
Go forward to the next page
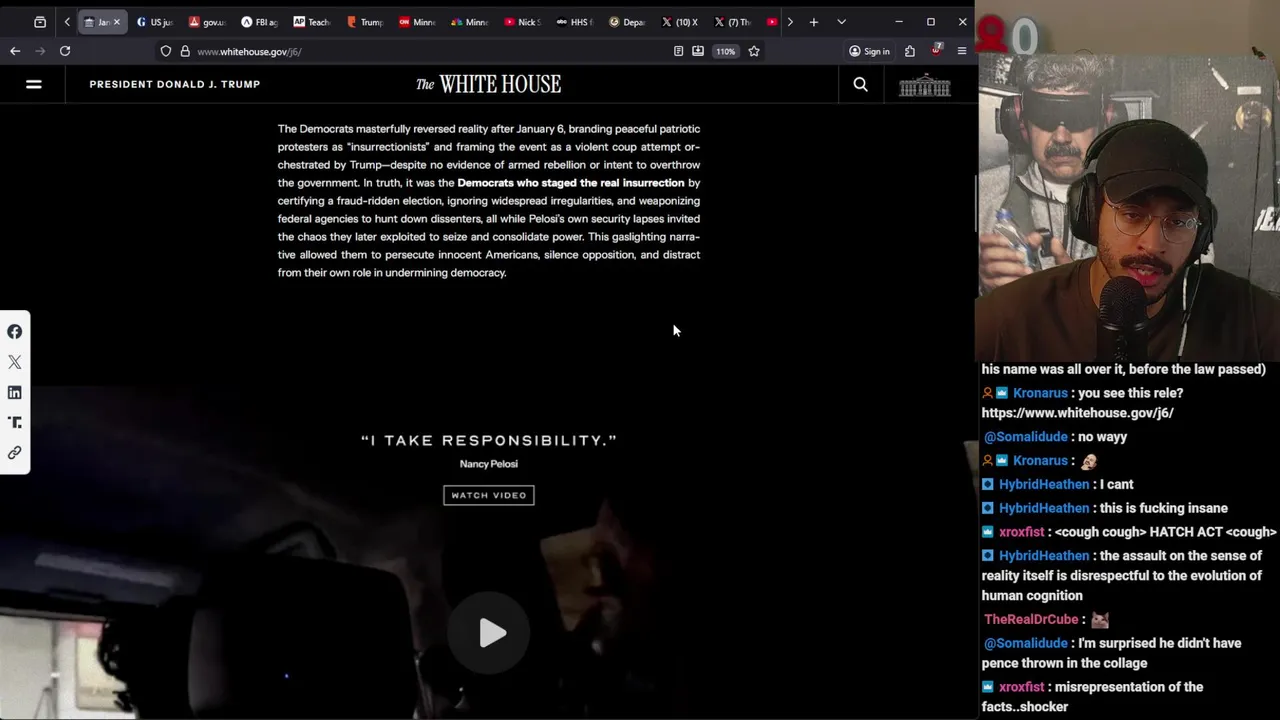(40, 51)
